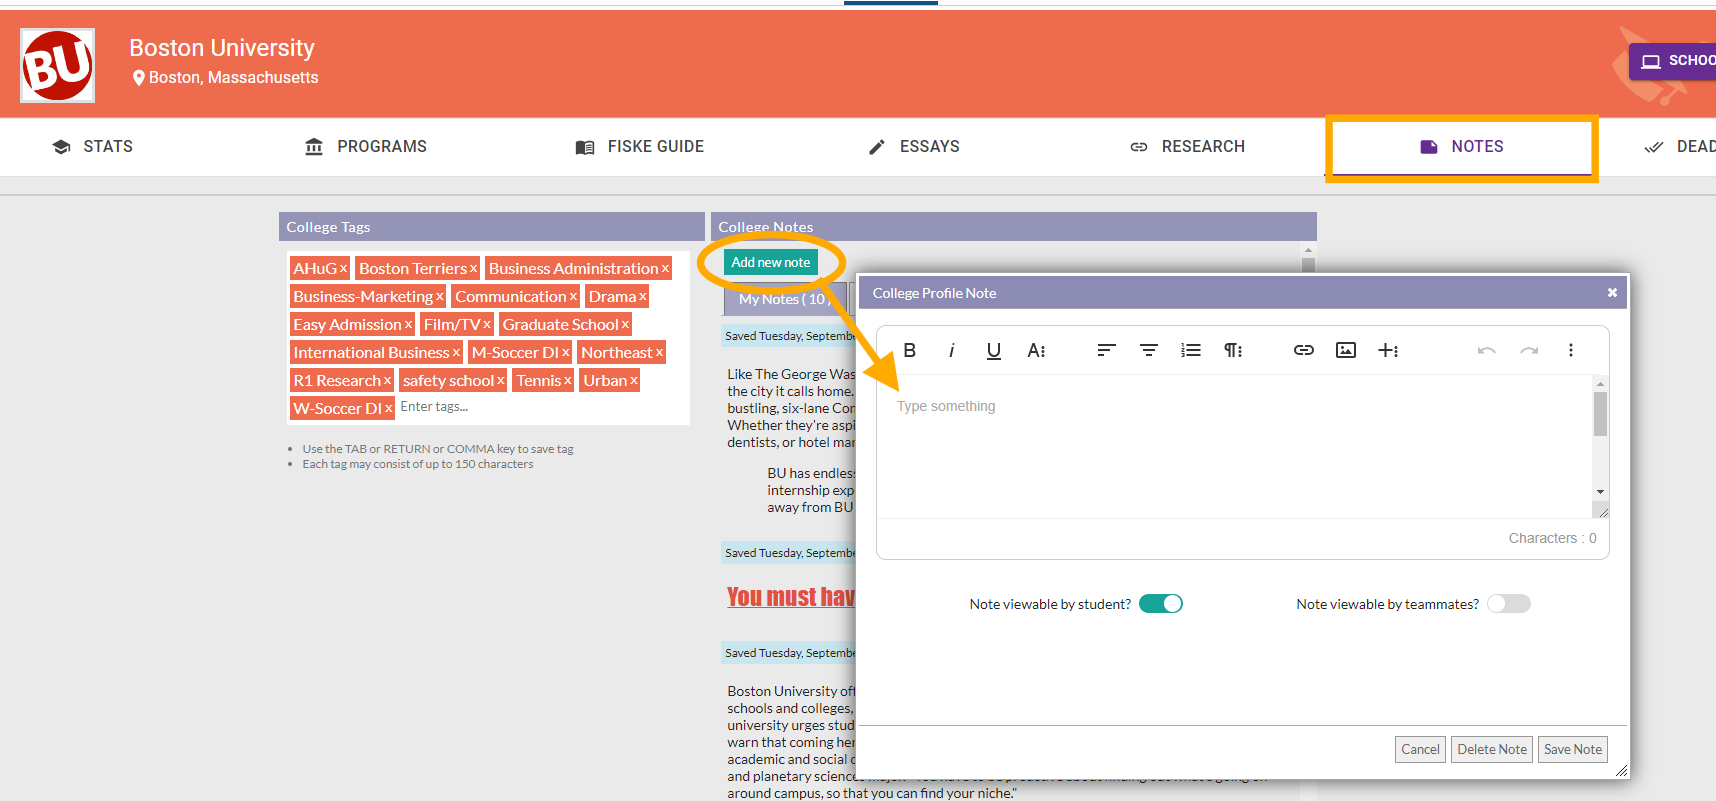The height and width of the screenshot is (801, 1716).
Task: Set left text alignment in editor
Action: click(1106, 350)
